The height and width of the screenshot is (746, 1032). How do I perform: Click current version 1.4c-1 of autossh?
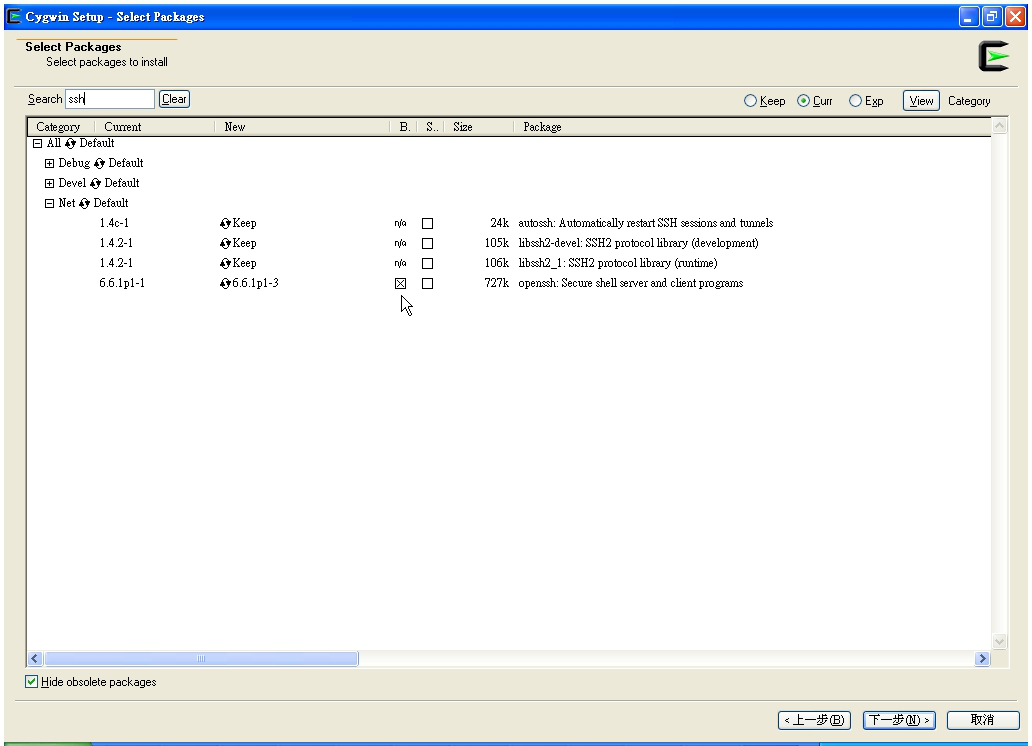point(114,223)
